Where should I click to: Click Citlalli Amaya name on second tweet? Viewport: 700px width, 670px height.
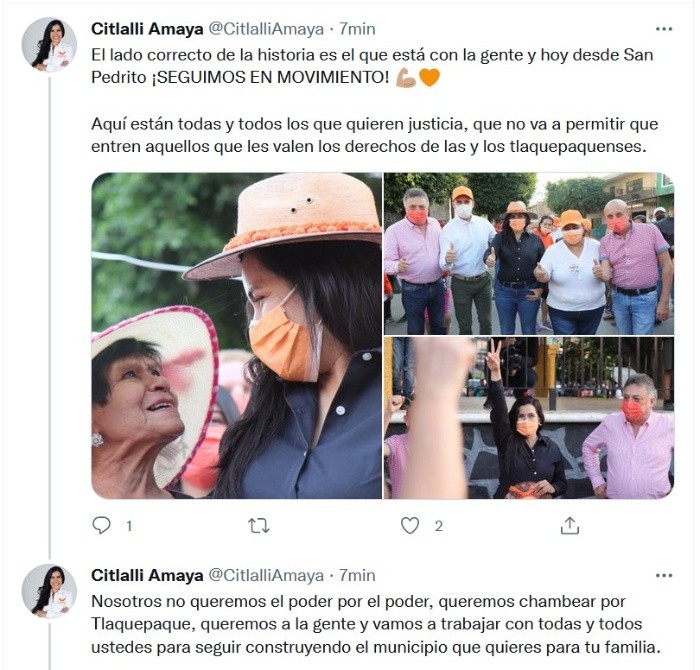tap(147, 575)
